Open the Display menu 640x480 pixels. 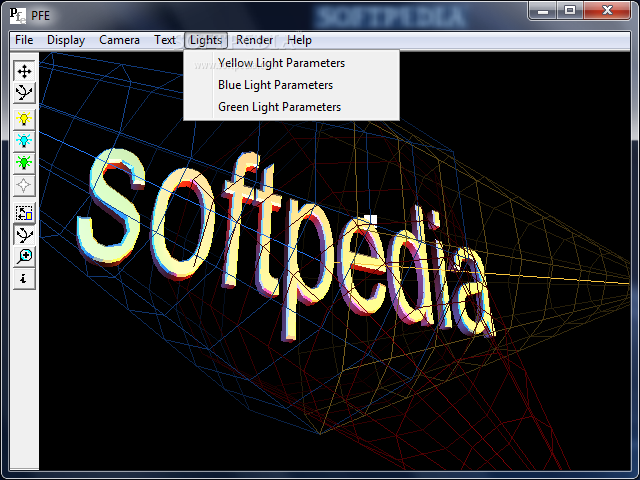pyautogui.click(x=66, y=40)
